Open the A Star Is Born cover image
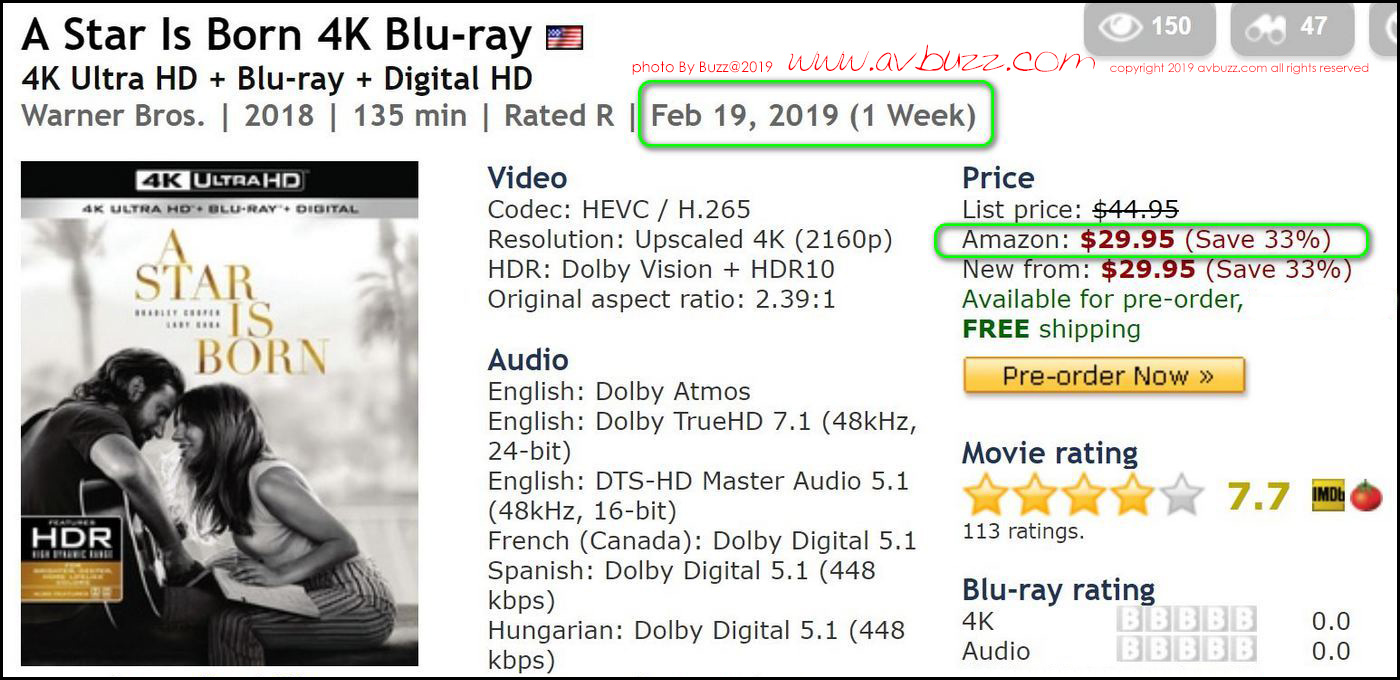The width and height of the screenshot is (1400, 680). [x=219, y=413]
